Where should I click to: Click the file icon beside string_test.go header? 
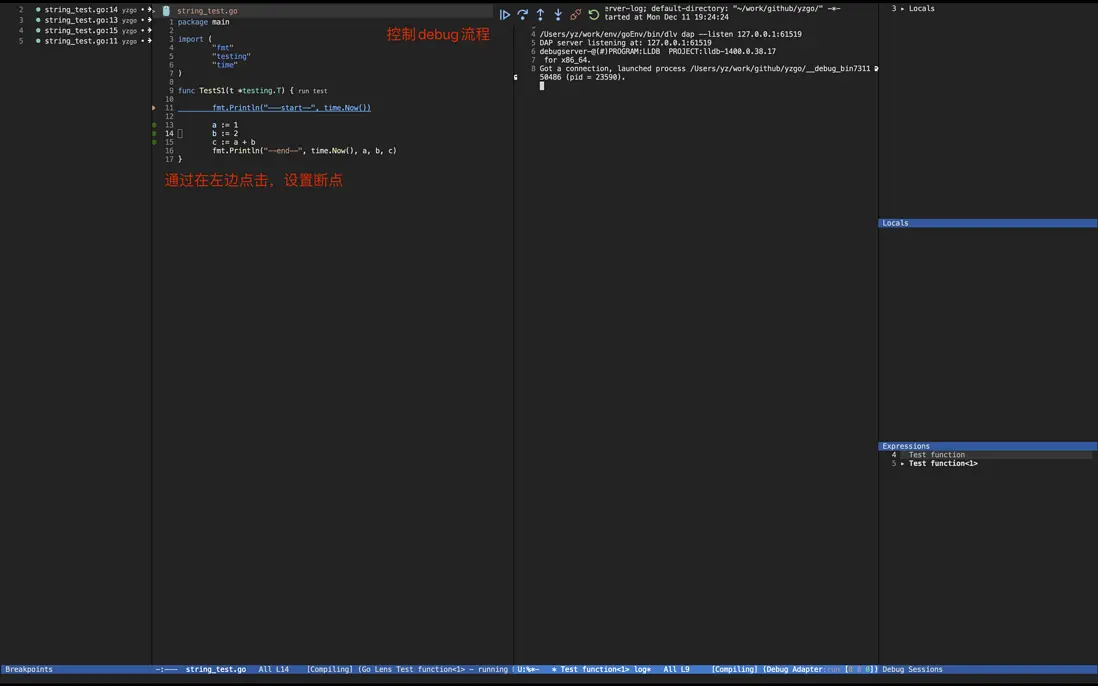tap(166, 11)
